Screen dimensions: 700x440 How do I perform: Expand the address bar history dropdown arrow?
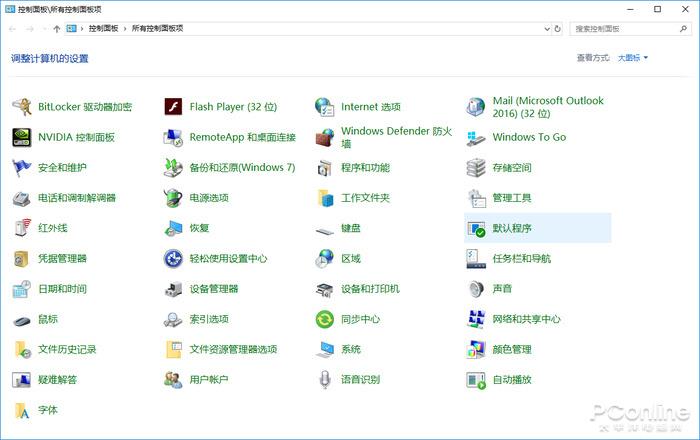click(547, 29)
